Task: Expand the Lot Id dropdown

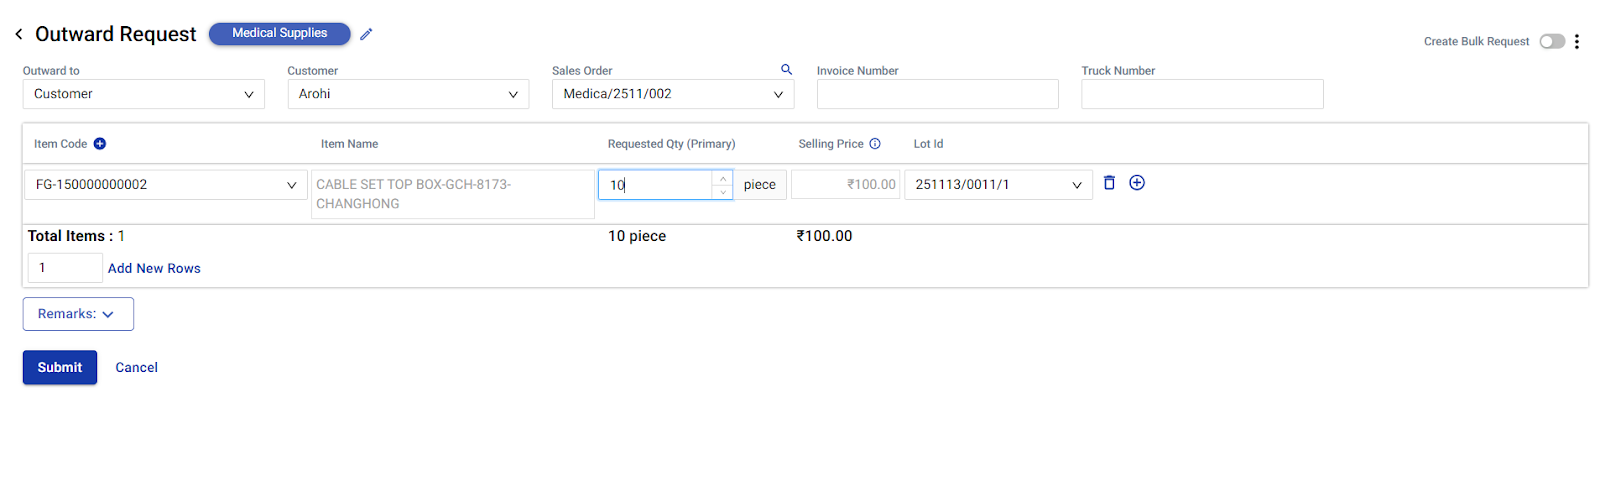Action: point(998,185)
